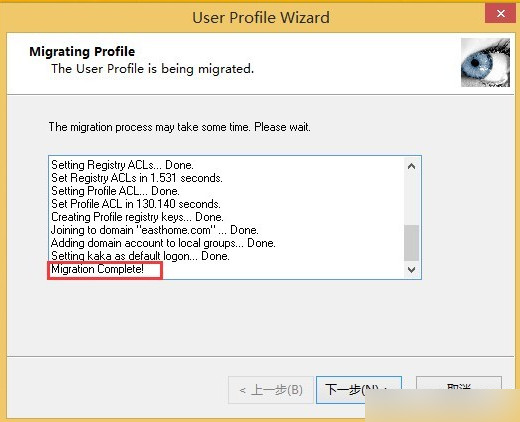This screenshot has height=422, width=520.
Task: Click the 下一步(N) next button
Action: click(359, 390)
